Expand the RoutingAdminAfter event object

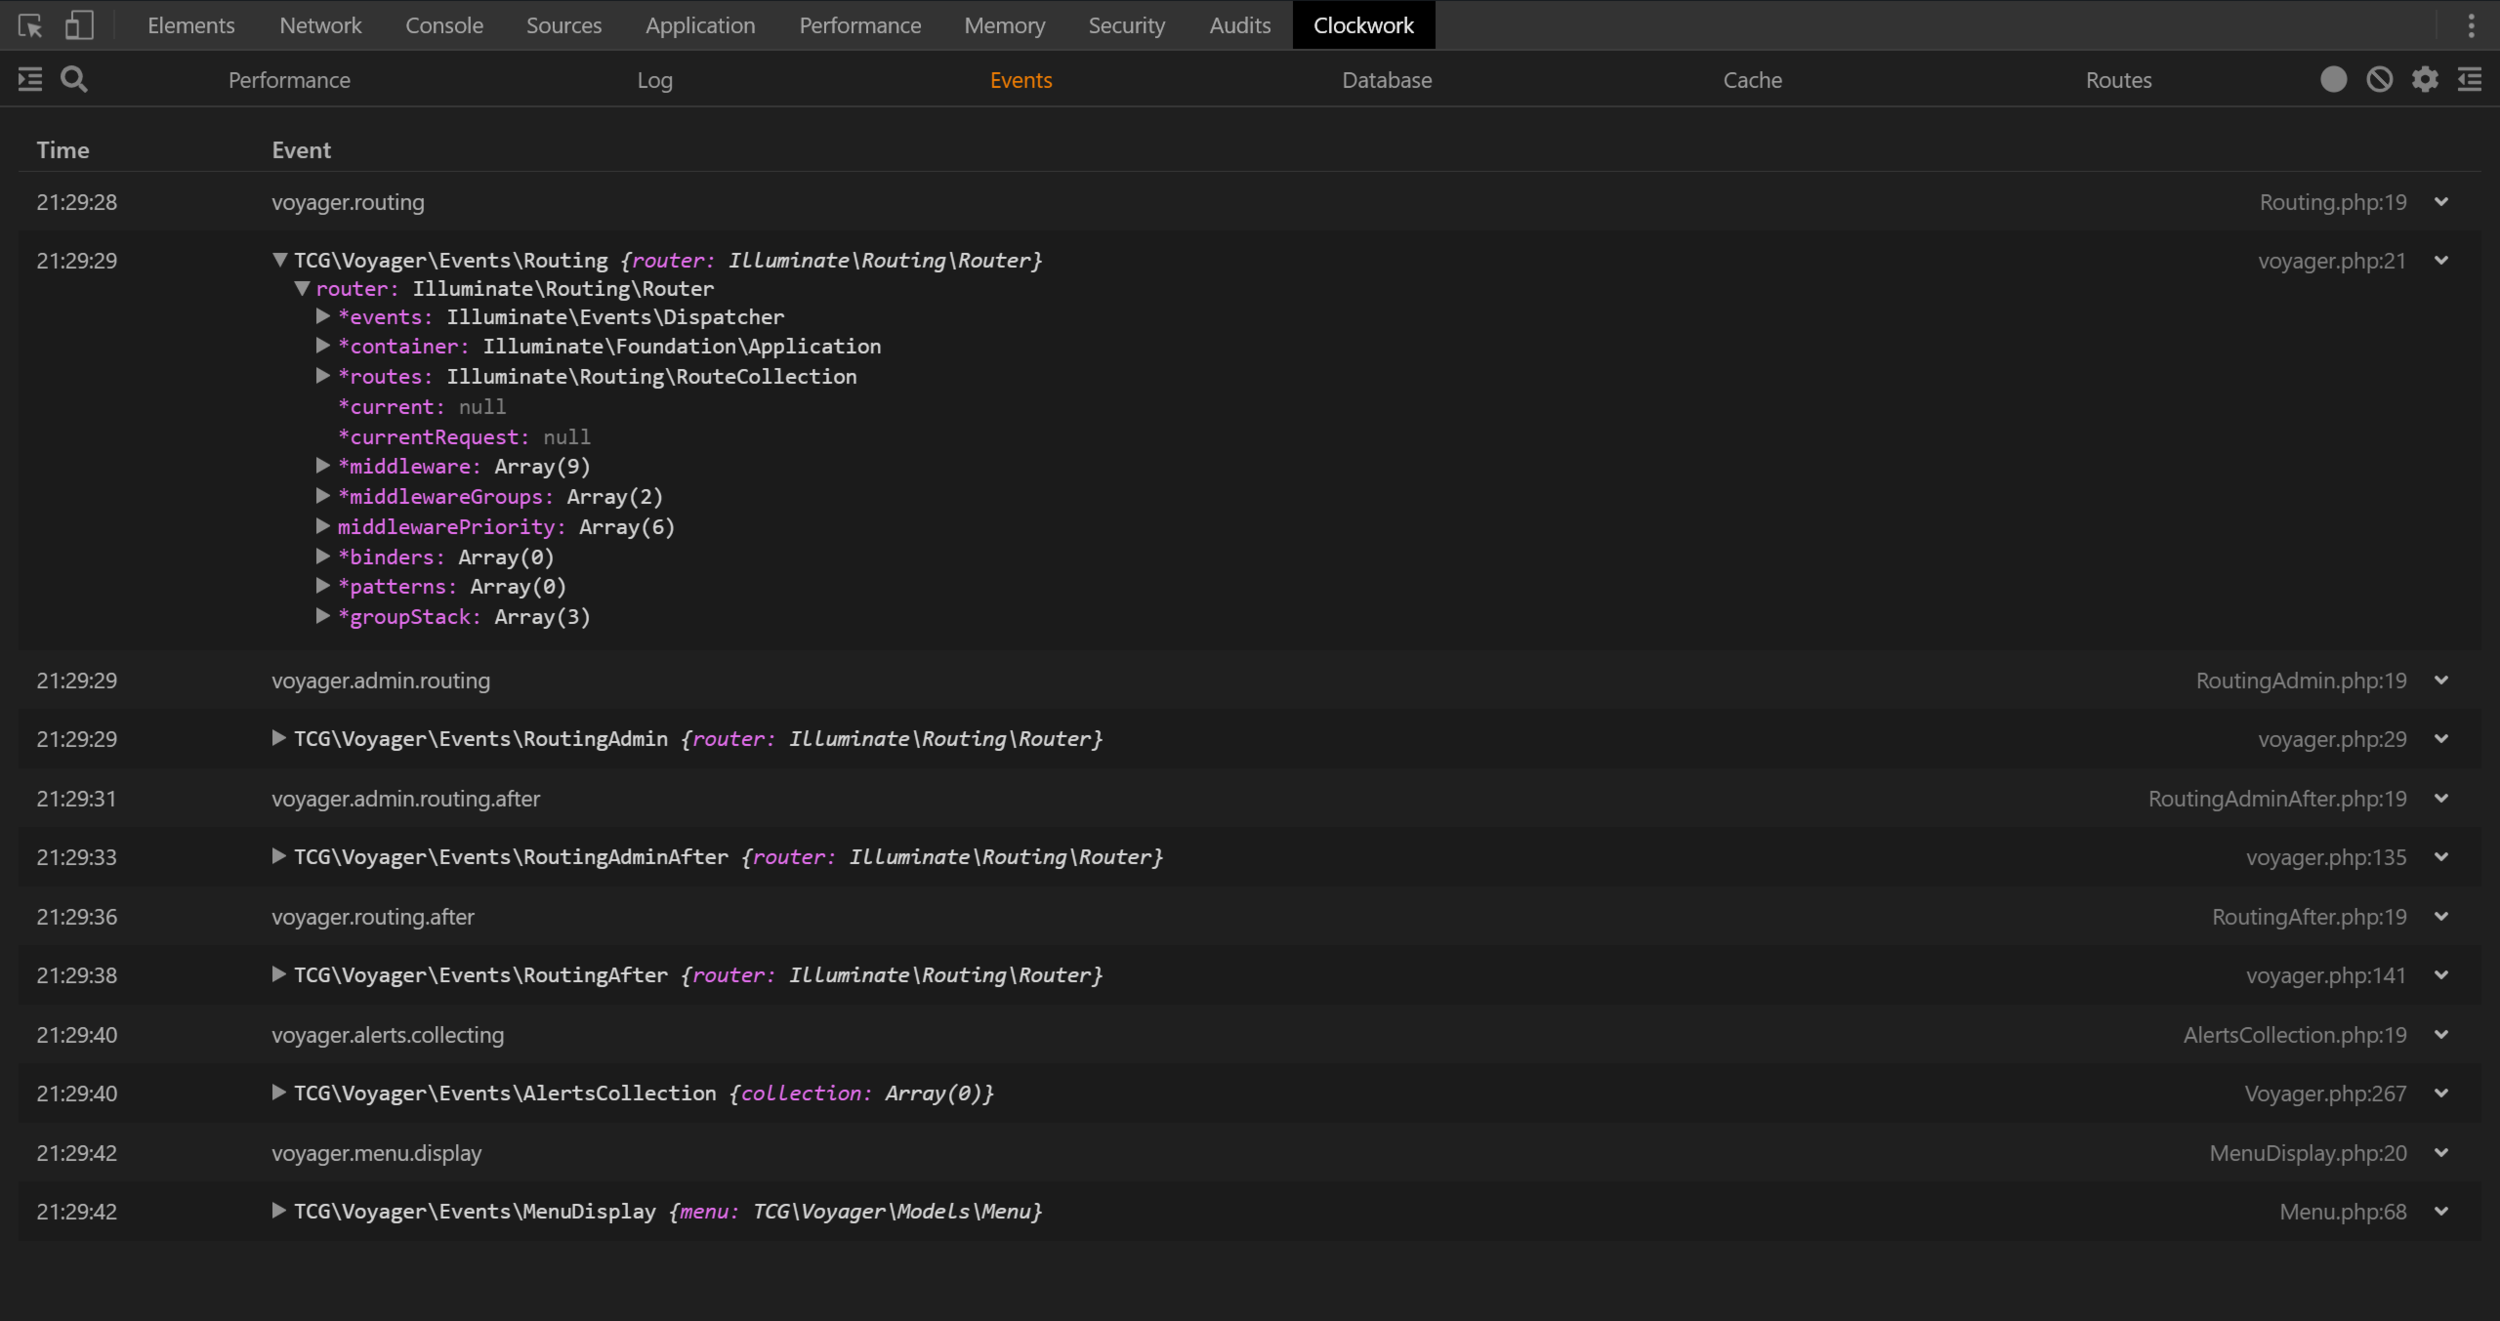(x=279, y=857)
